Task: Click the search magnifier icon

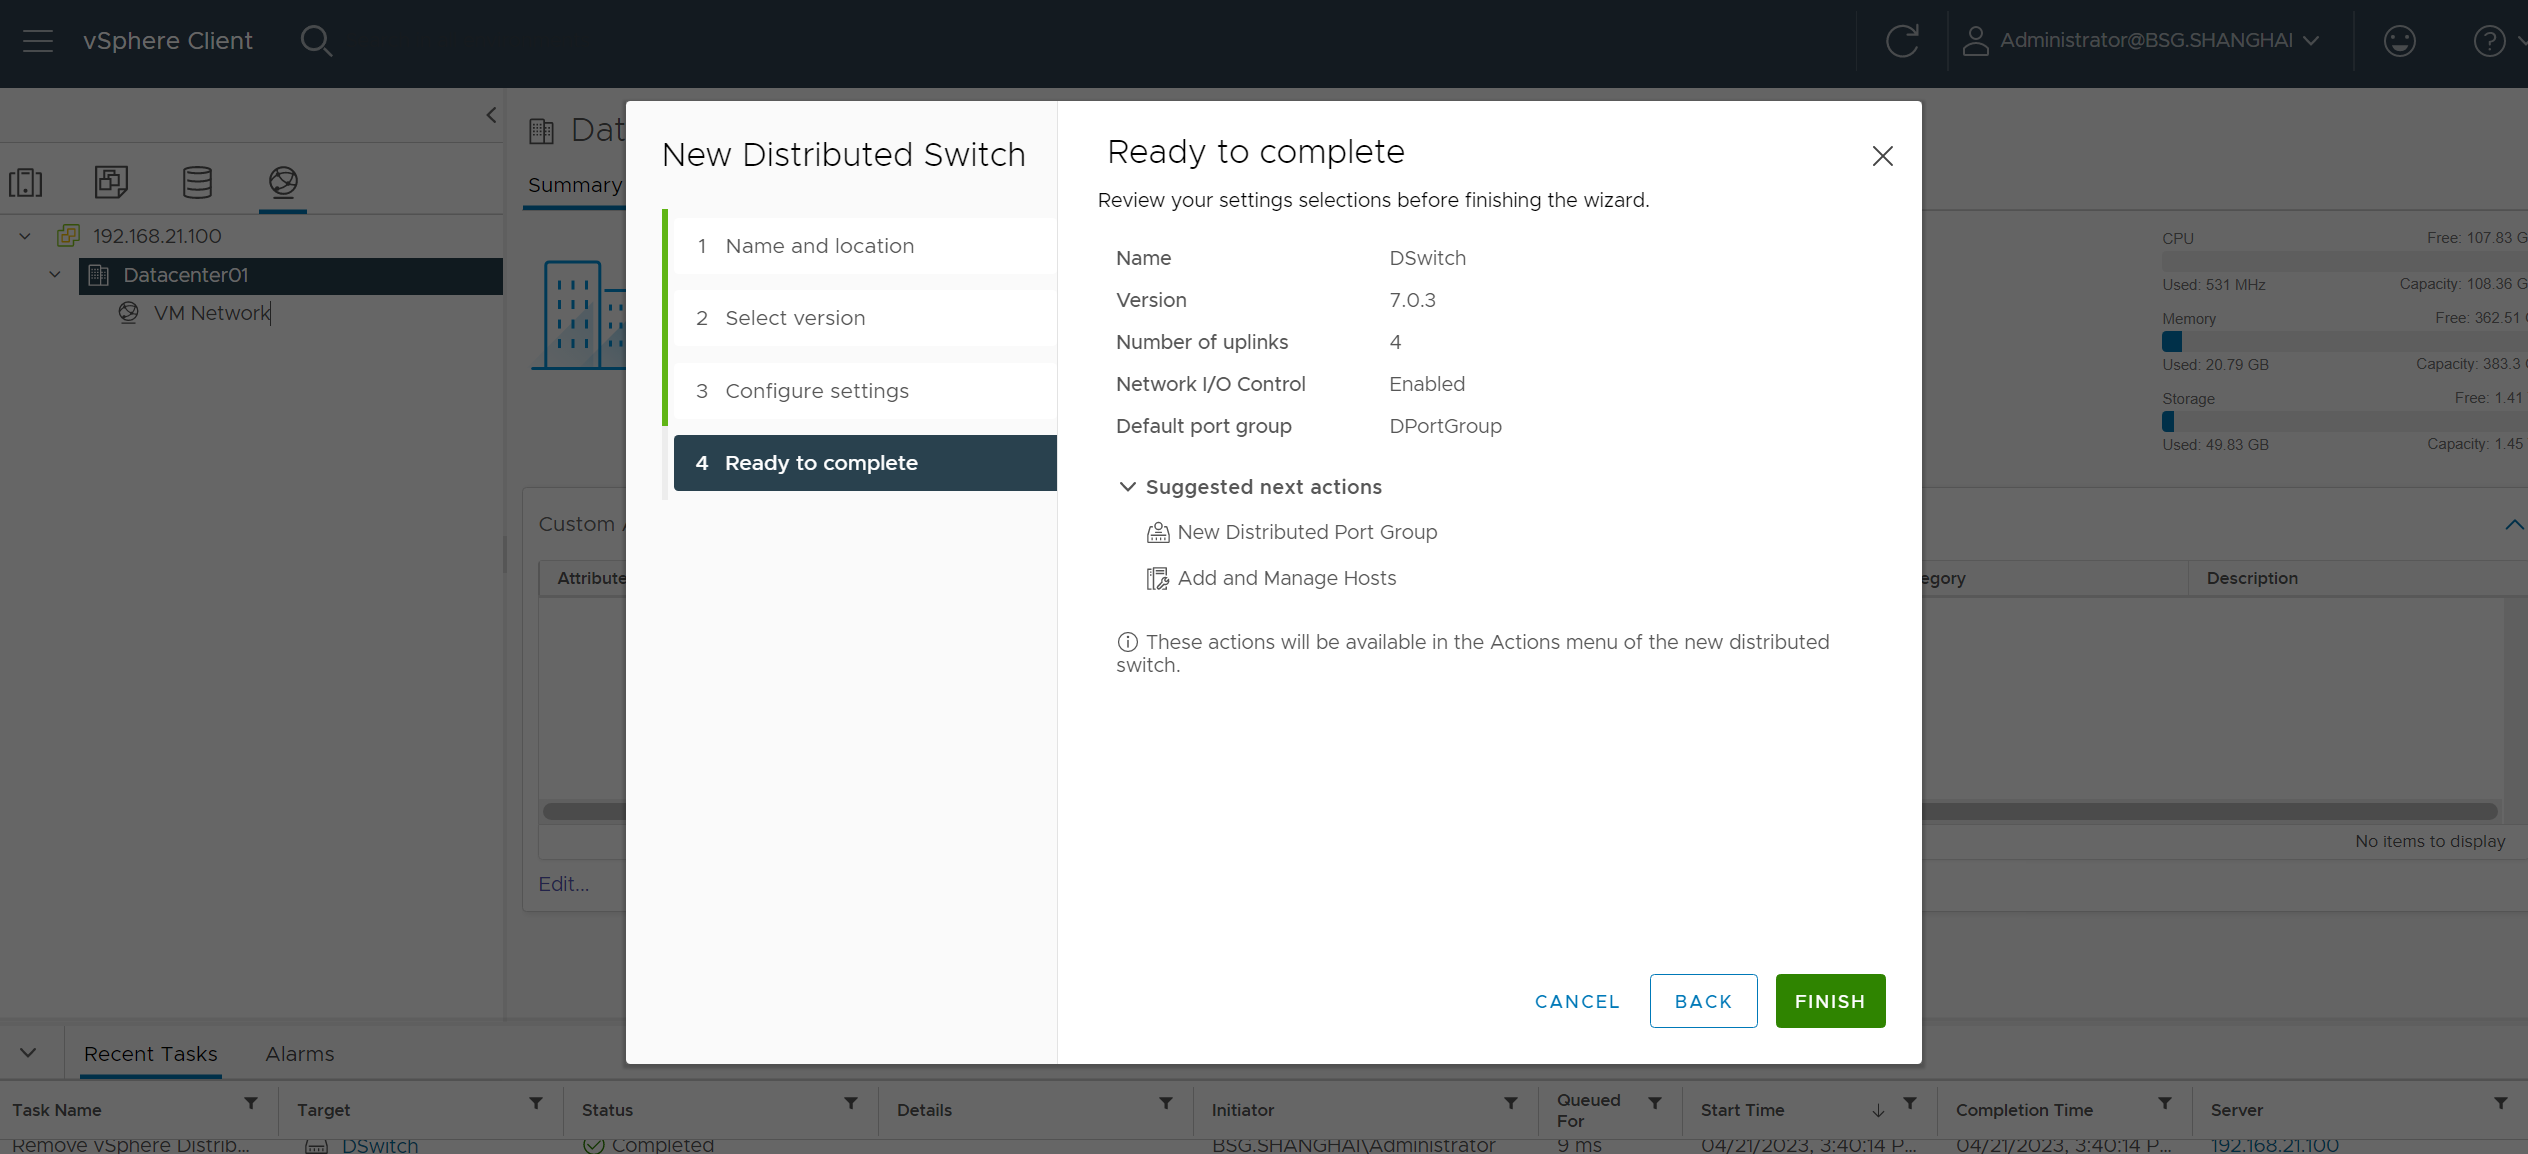Action: tap(316, 41)
